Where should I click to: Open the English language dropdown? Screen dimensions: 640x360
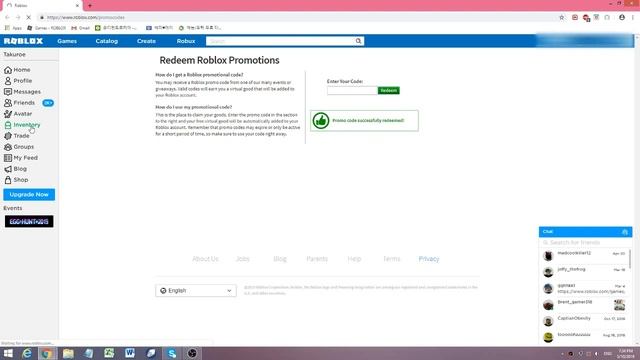coord(196,291)
